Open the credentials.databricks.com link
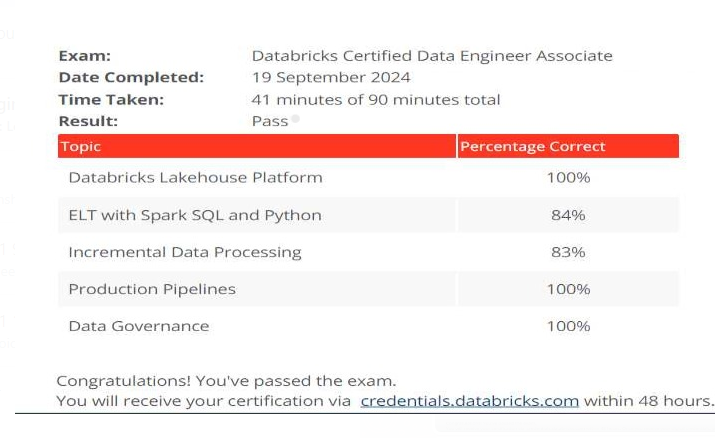Image resolution: width=715 pixels, height=438 pixels. pyautogui.click(x=469, y=401)
